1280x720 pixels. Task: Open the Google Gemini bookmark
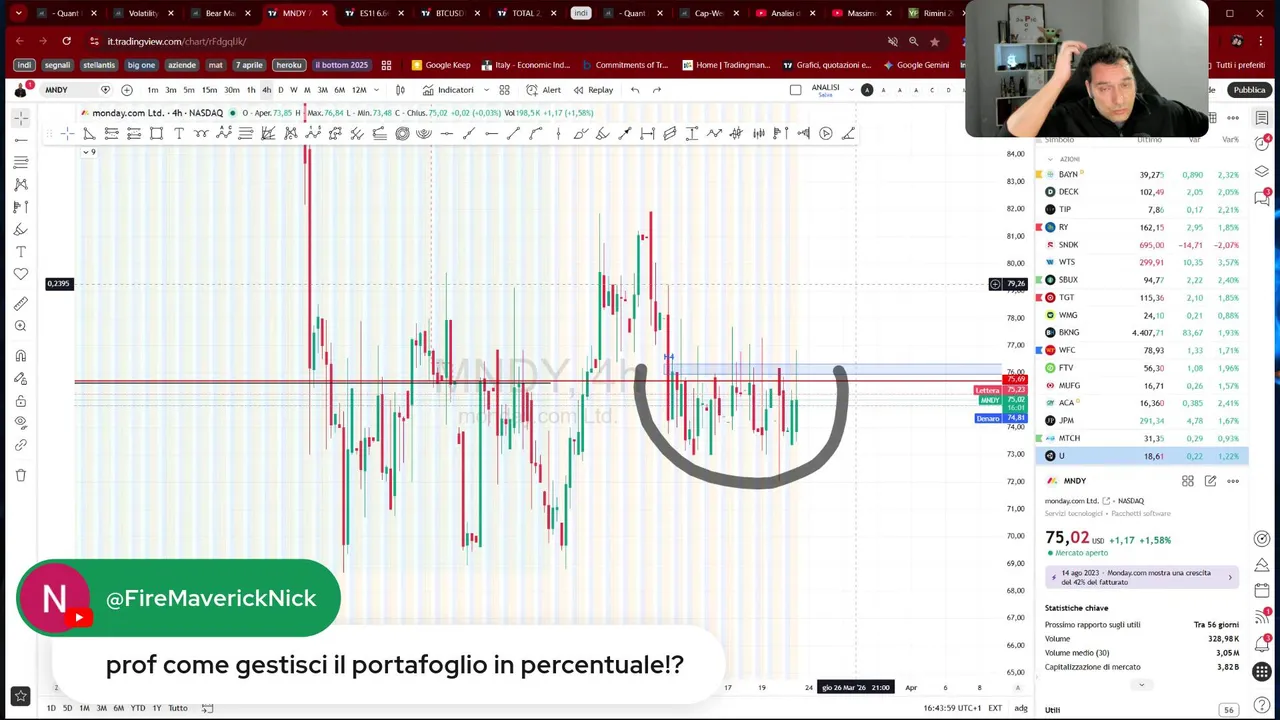(x=915, y=65)
